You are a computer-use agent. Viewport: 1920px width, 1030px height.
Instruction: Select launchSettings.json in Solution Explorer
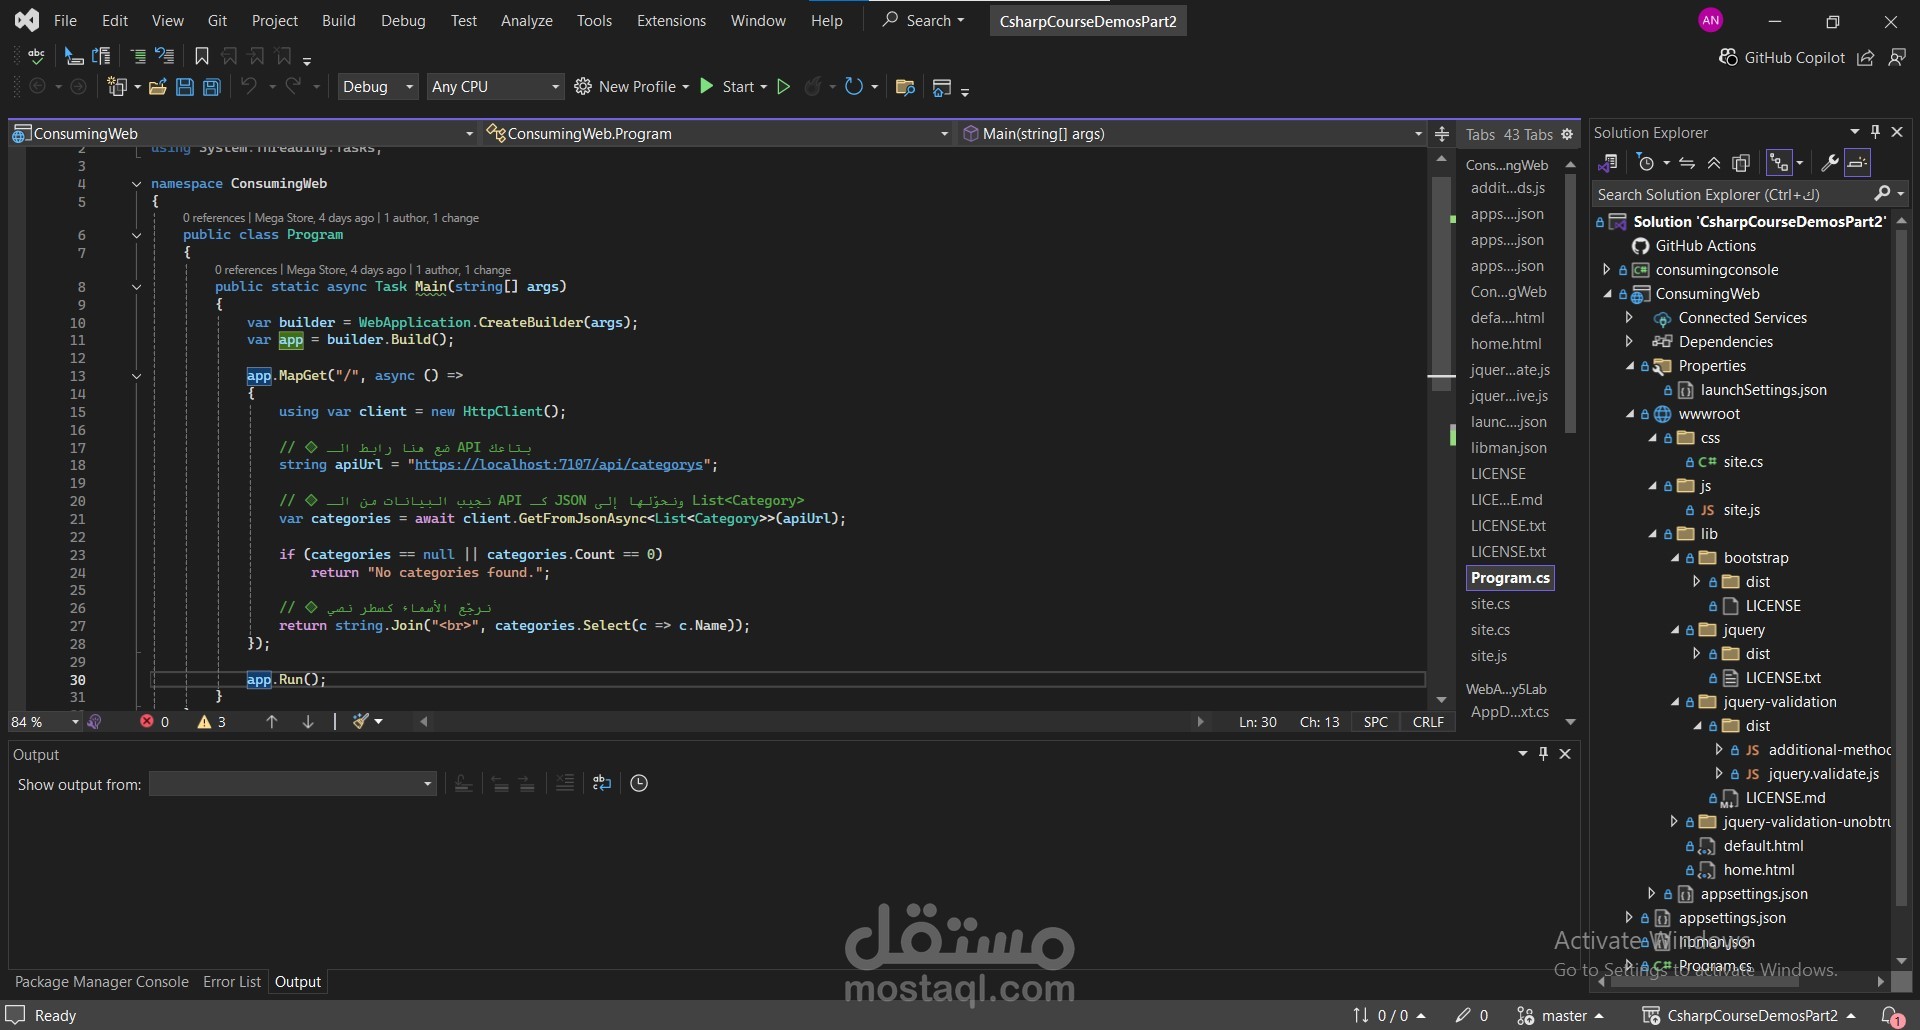pos(1763,390)
